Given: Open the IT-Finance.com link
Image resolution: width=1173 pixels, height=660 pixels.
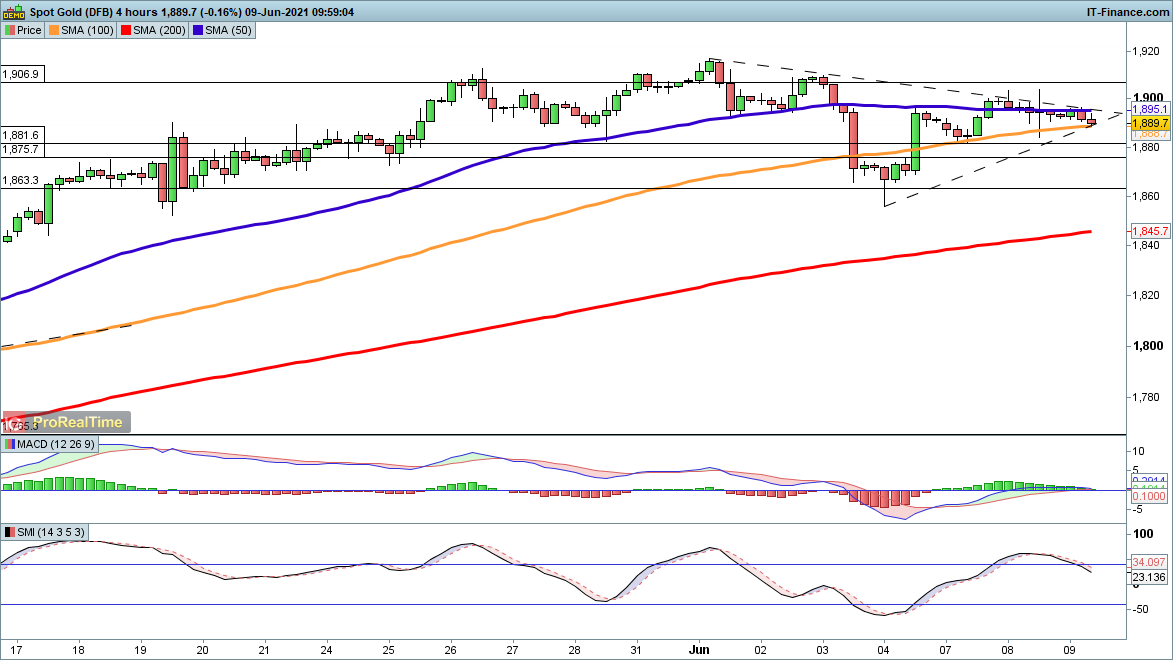Looking at the screenshot, I should coord(1126,11).
